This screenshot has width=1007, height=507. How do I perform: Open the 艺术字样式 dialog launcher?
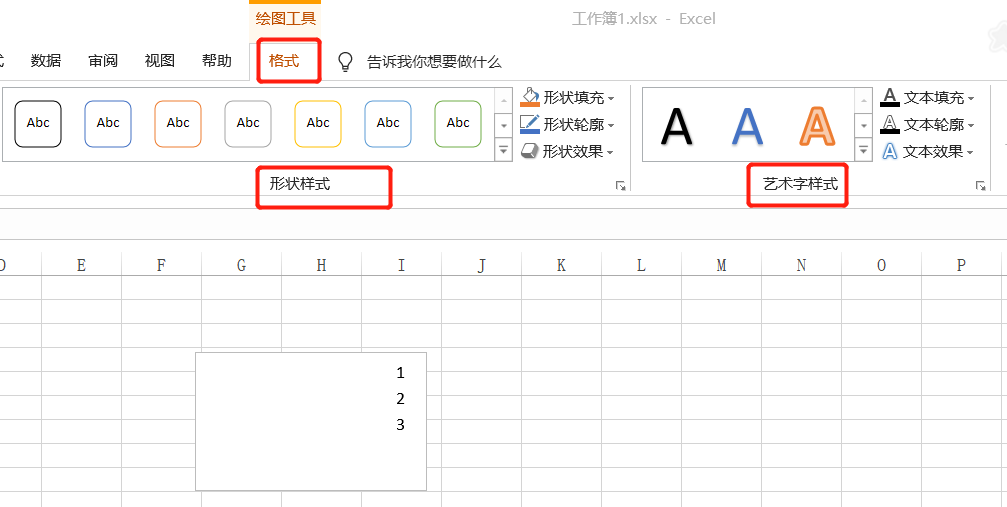(980, 186)
